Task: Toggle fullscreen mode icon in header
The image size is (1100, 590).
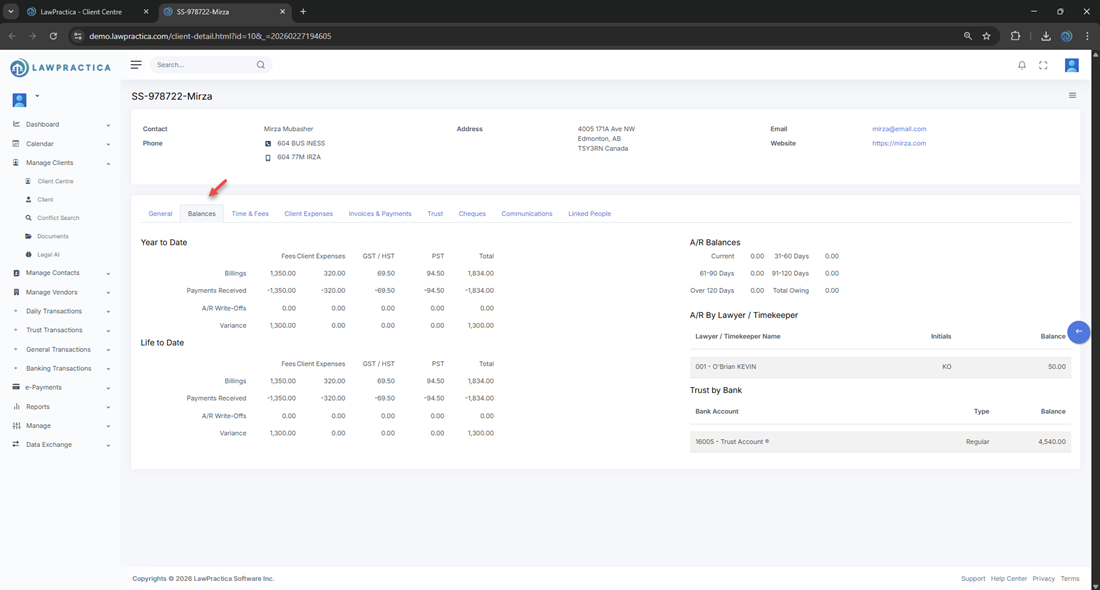Action: click(x=1043, y=65)
